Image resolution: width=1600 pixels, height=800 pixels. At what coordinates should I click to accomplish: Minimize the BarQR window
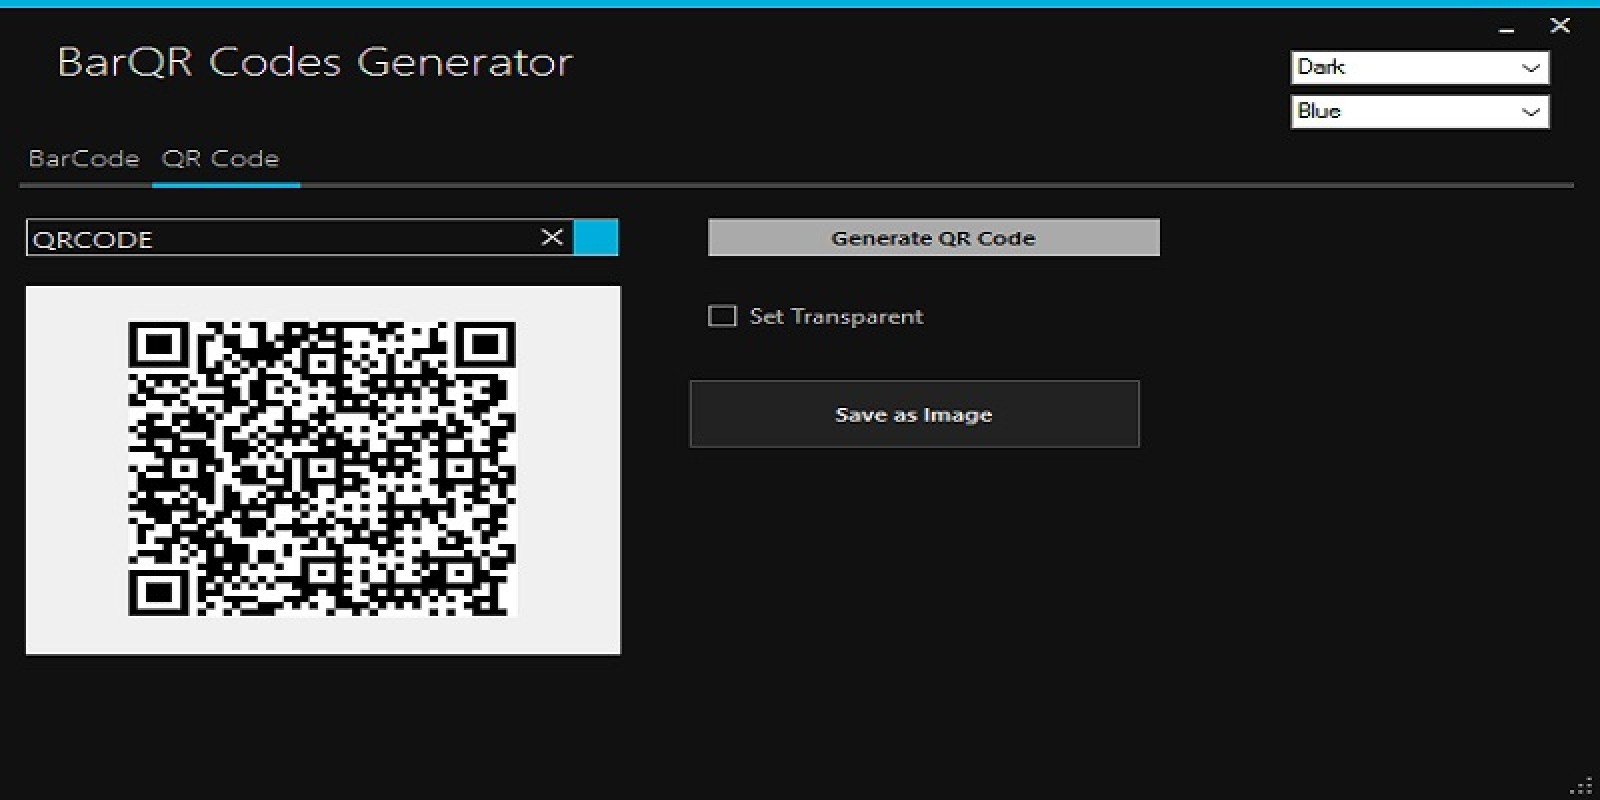click(1507, 30)
